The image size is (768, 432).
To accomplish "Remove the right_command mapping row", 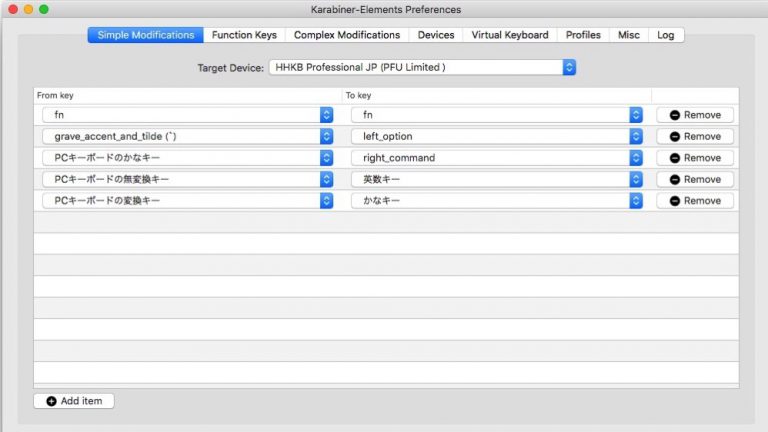I will [695, 158].
